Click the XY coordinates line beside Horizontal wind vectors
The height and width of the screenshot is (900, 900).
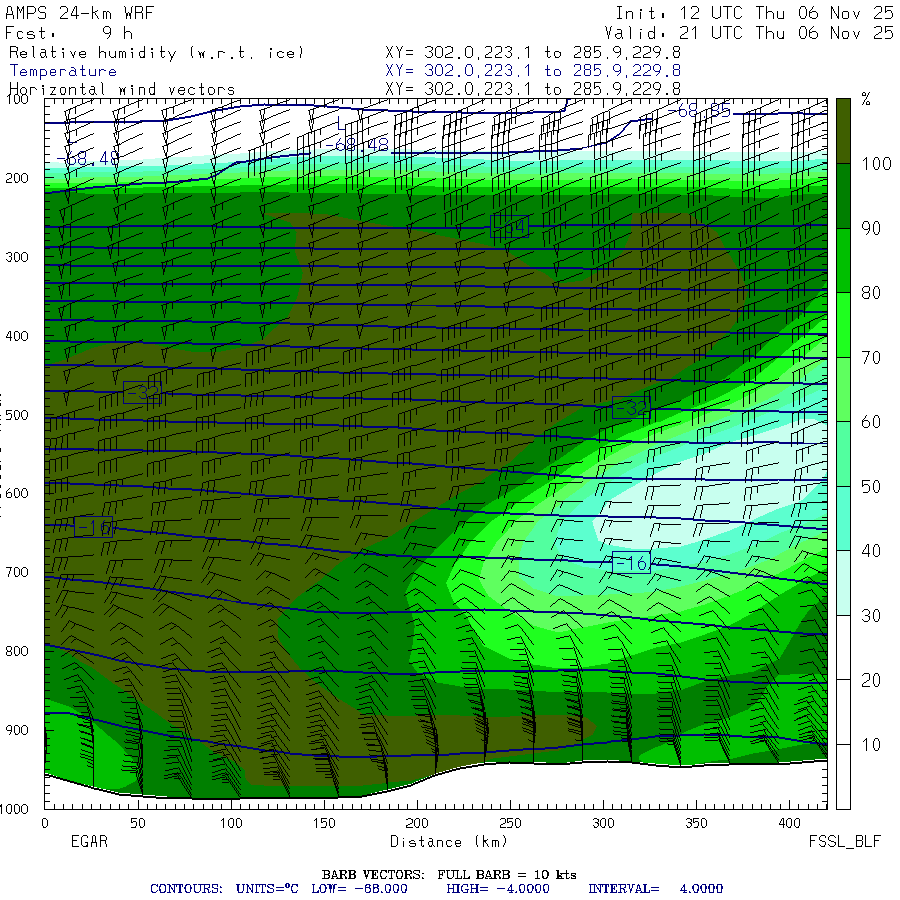click(533, 89)
